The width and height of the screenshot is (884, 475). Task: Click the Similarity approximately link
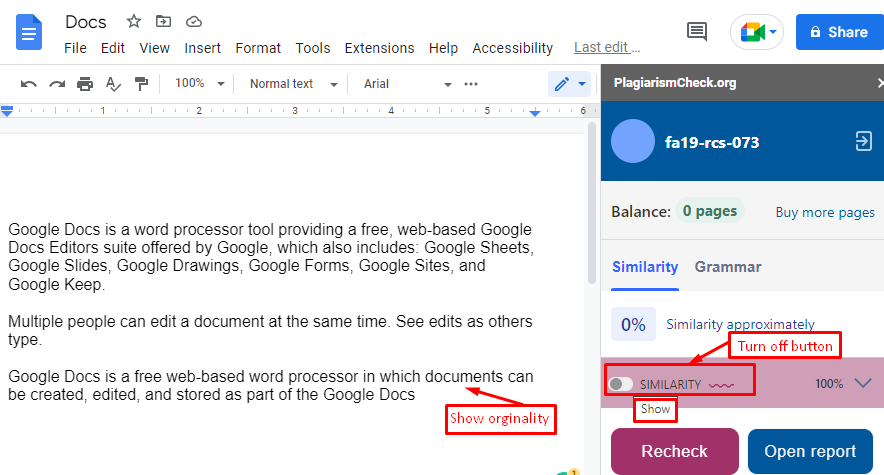click(740, 325)
